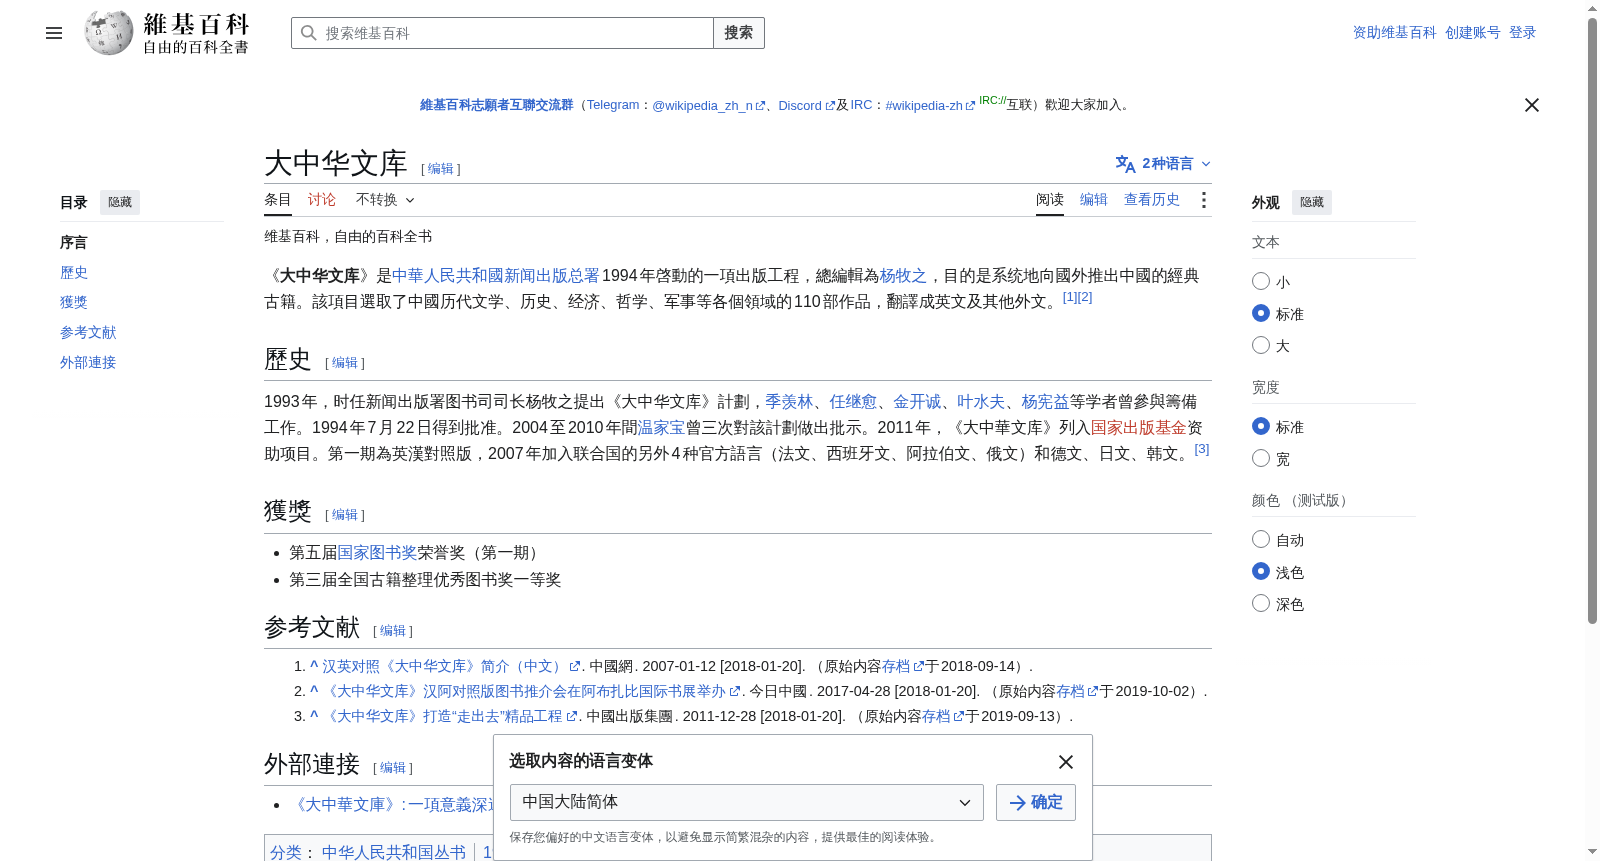1600x861 pixels.
Task: Open the 中国大陆简体 variant combo box
Action: pyautogui.click(x=746, y=803)
